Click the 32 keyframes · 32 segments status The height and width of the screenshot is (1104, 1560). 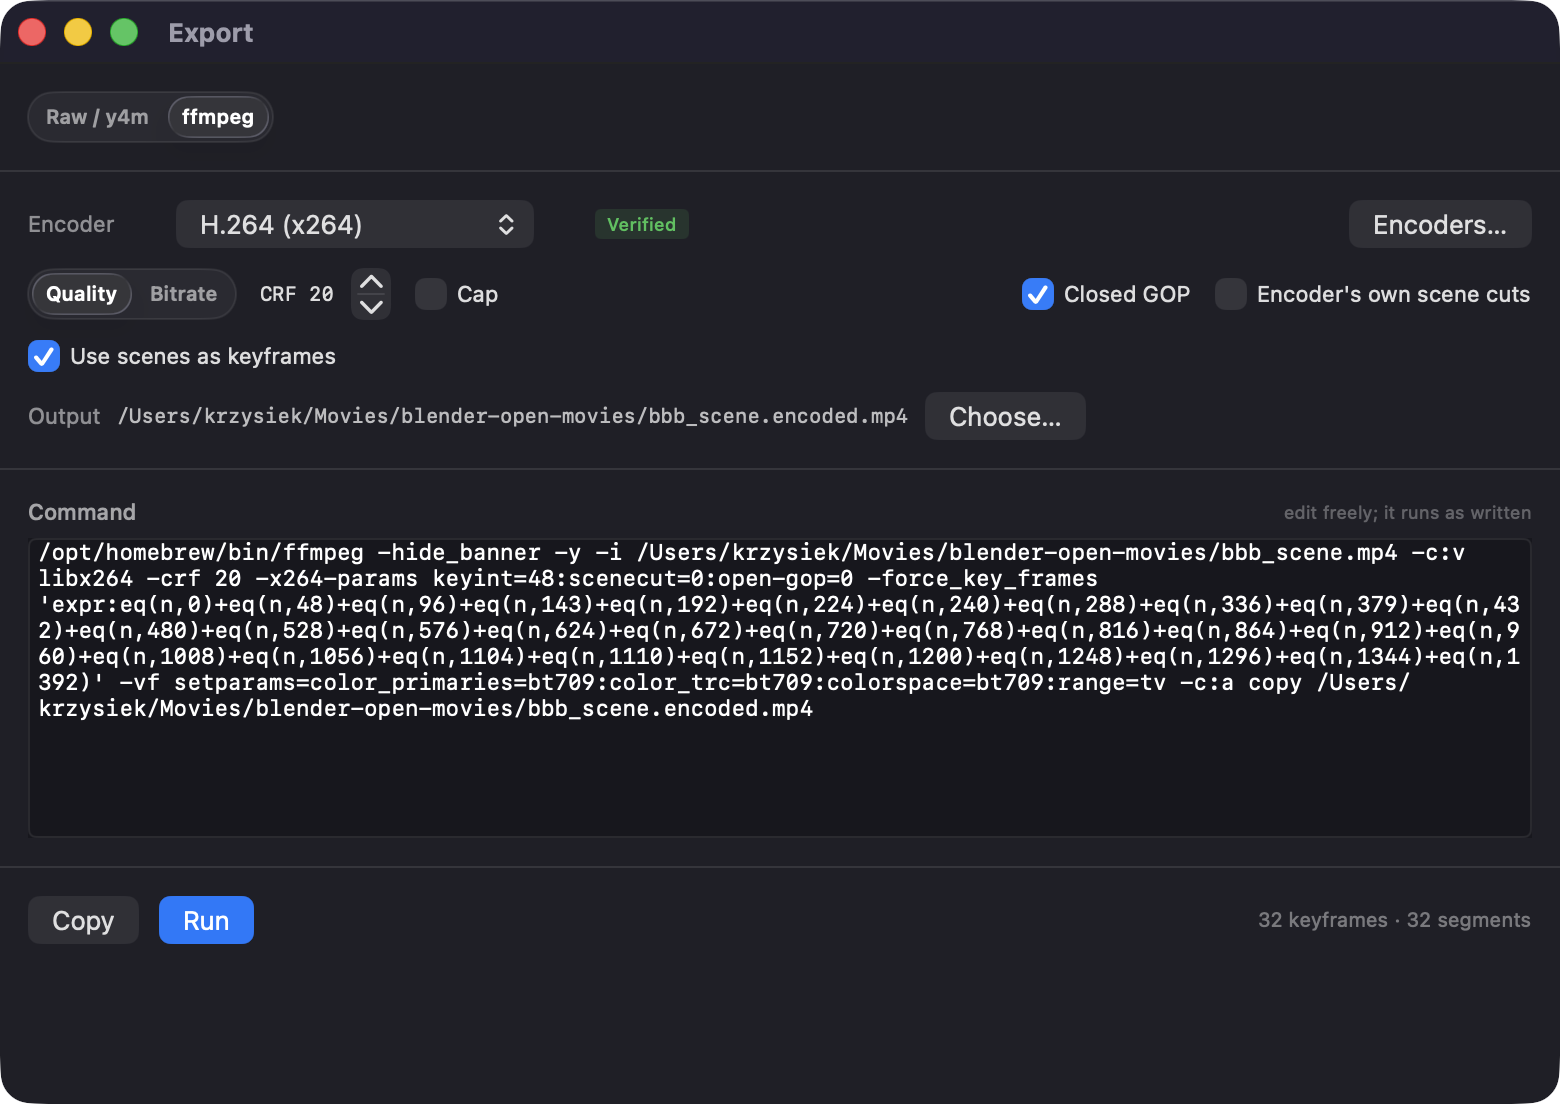coord(1394,920)
